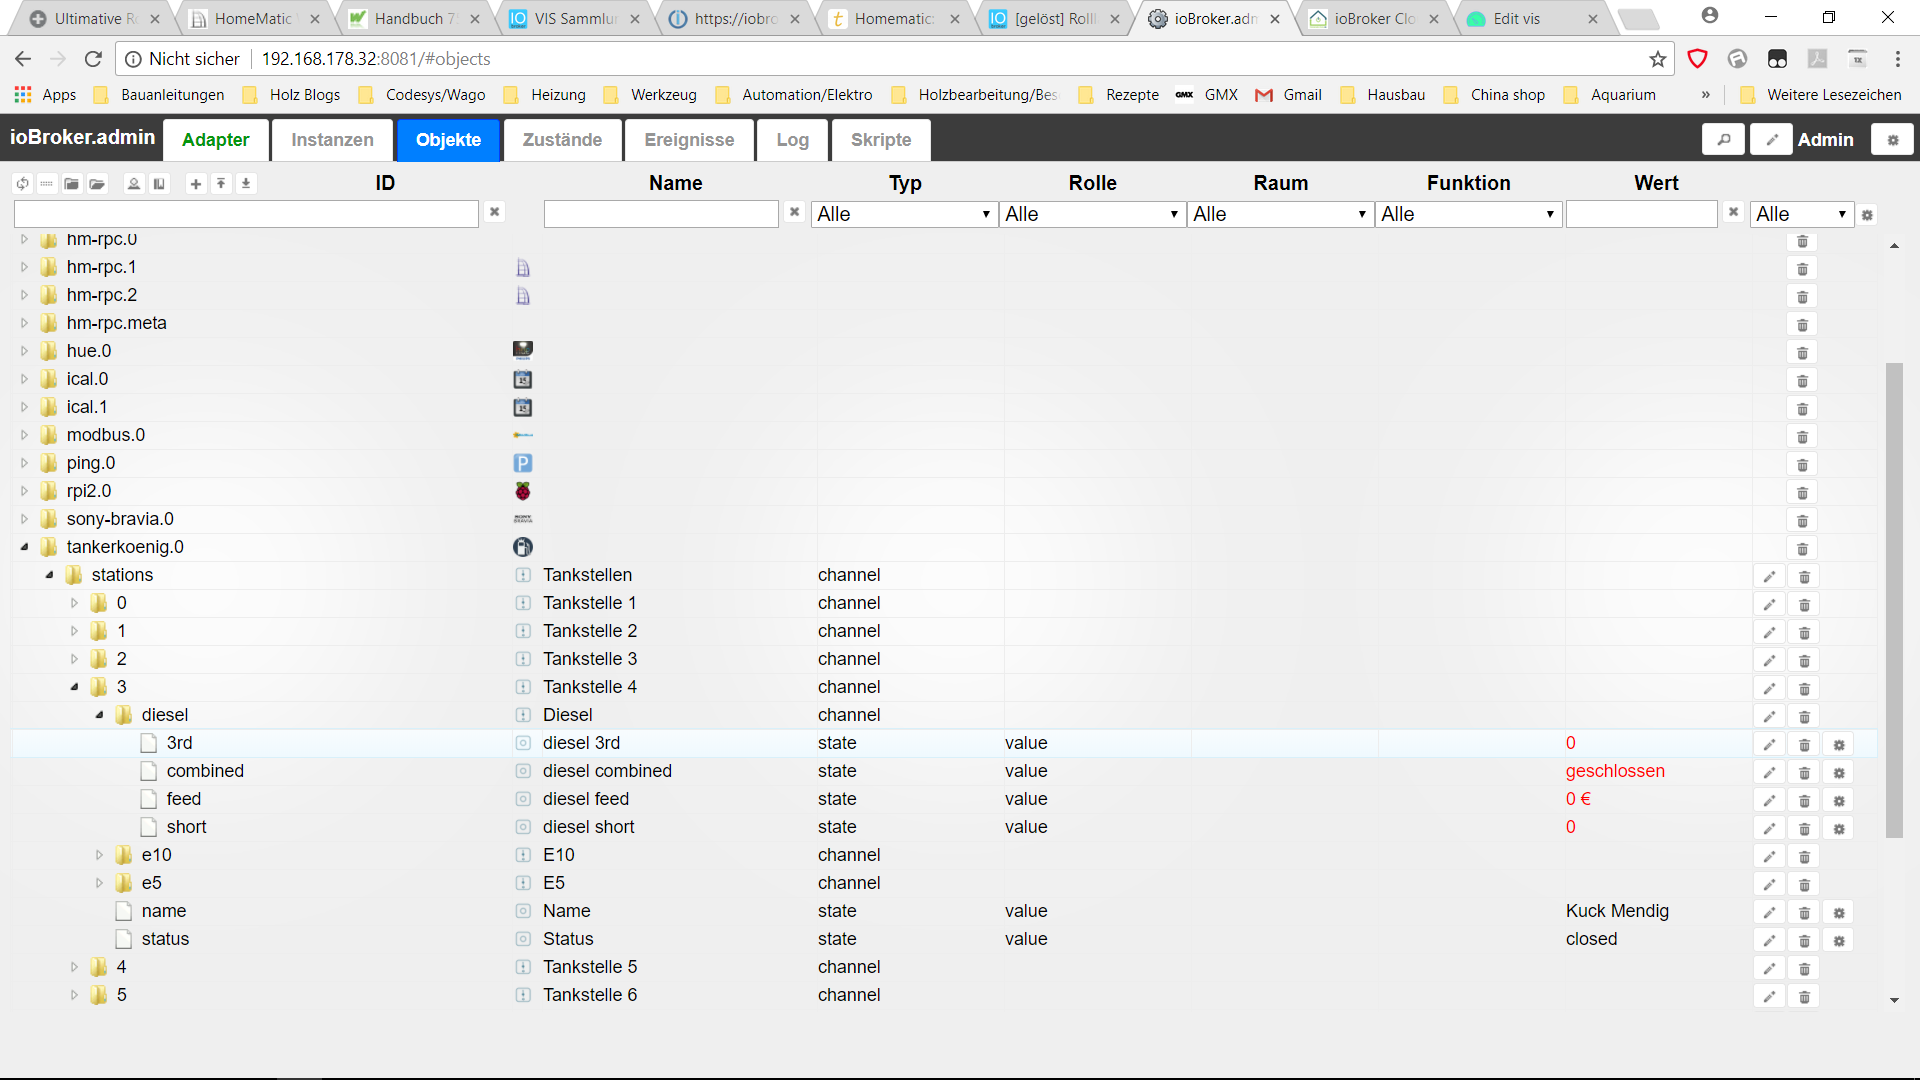
Task: Click the collapse all folders icon
Action: click(x=71, y=184)
